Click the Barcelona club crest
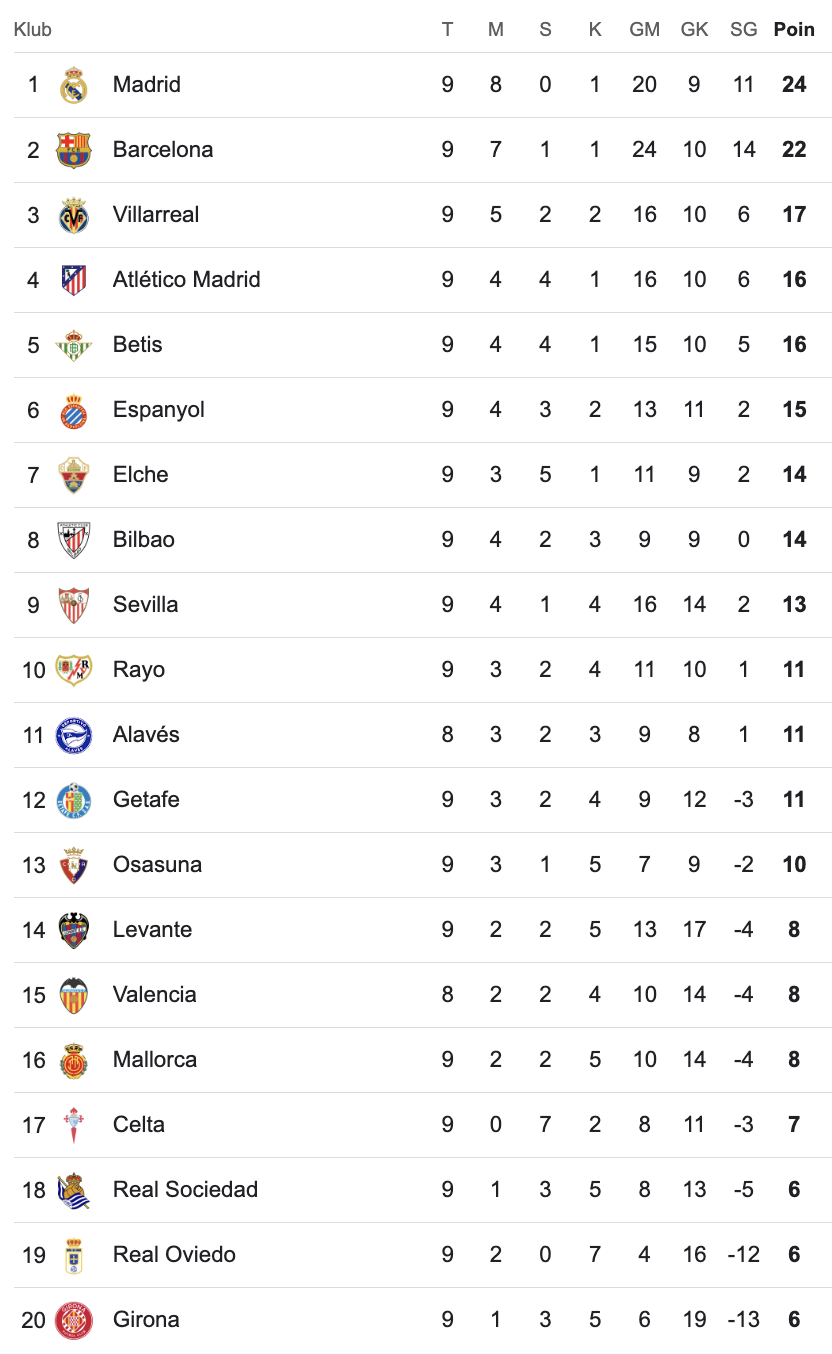Image resolution: width=832 pixels, height=1354 pixels. click(74, 150)
